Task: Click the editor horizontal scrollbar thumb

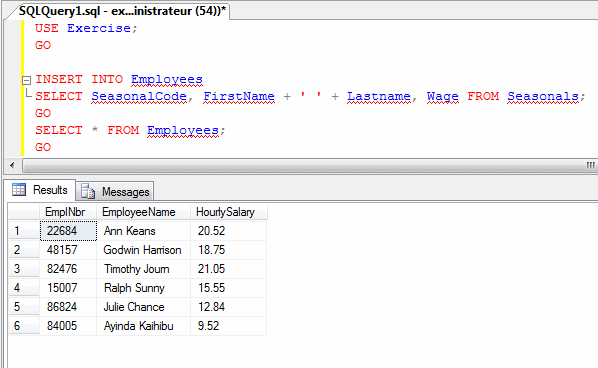Action: [x=310, y=166]
